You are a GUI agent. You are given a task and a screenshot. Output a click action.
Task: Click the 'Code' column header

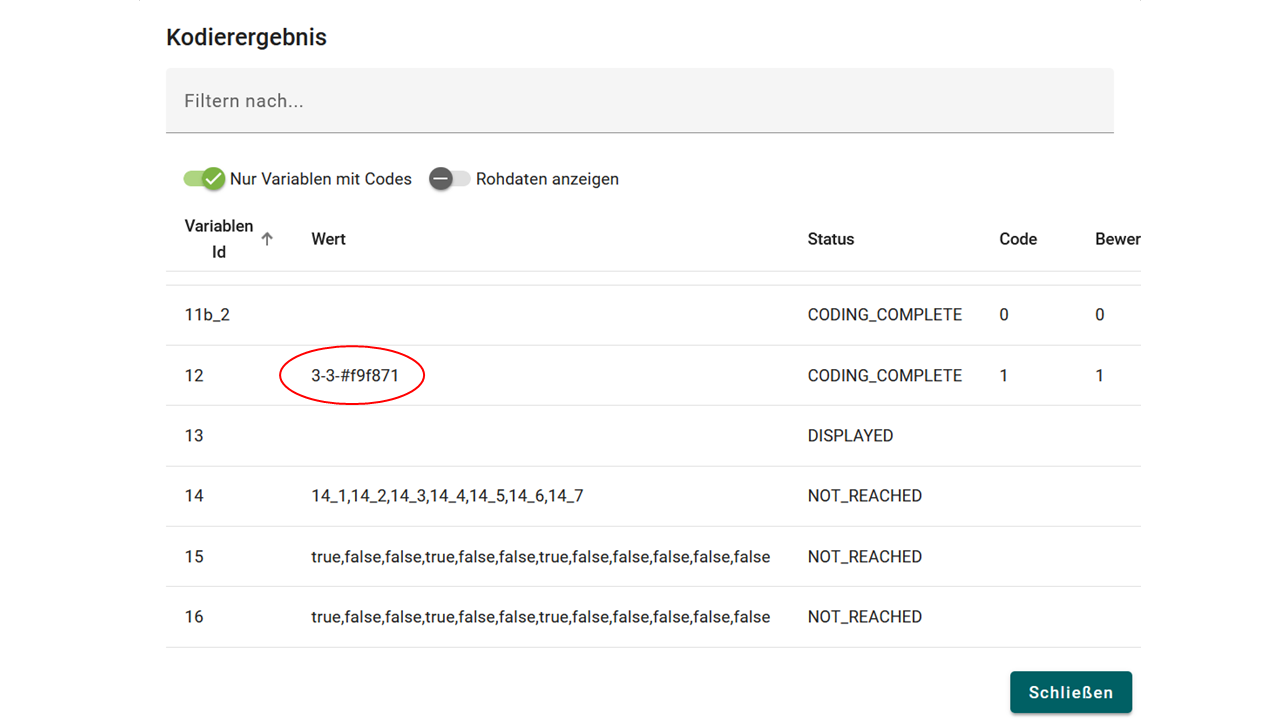tap(1018, 239)
